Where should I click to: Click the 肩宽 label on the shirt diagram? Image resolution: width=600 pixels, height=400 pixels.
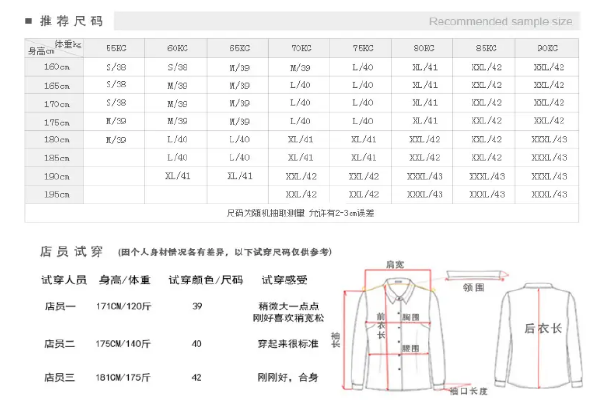coord(395,264)
